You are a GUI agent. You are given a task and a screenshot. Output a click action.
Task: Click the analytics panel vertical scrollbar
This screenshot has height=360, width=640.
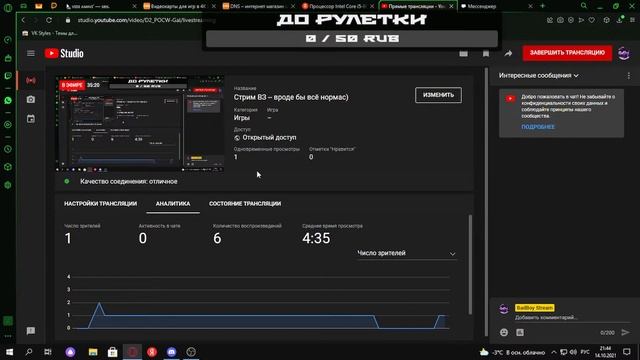[470, 265]
